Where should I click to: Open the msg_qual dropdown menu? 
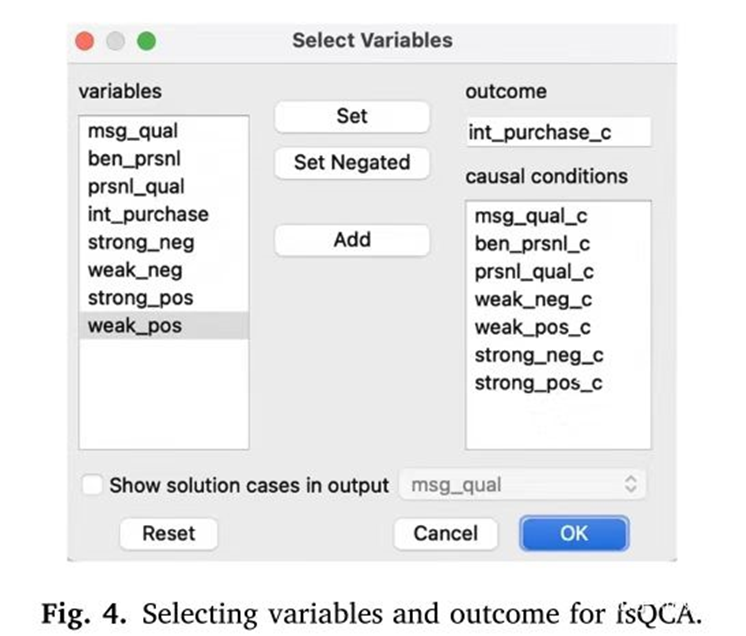[522, 486]
